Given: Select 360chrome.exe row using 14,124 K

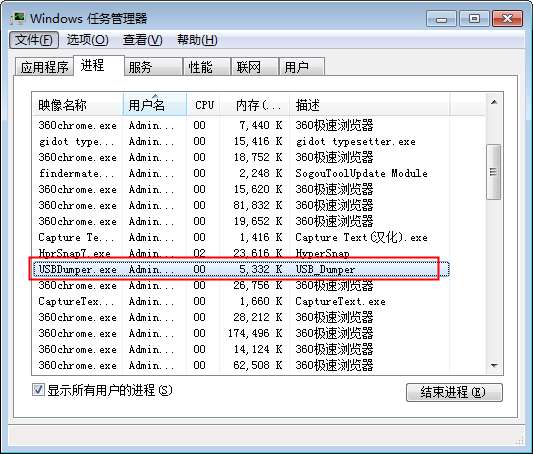Looking at the screenshot, I should 241,349.
